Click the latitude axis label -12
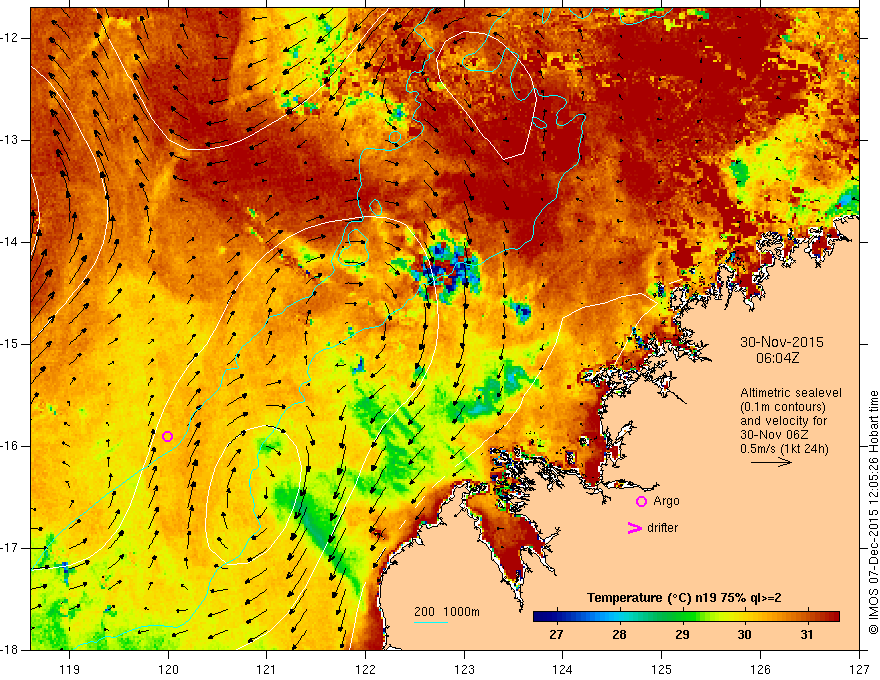The height and width of the screenshot is (680, 880). point(11,38)
